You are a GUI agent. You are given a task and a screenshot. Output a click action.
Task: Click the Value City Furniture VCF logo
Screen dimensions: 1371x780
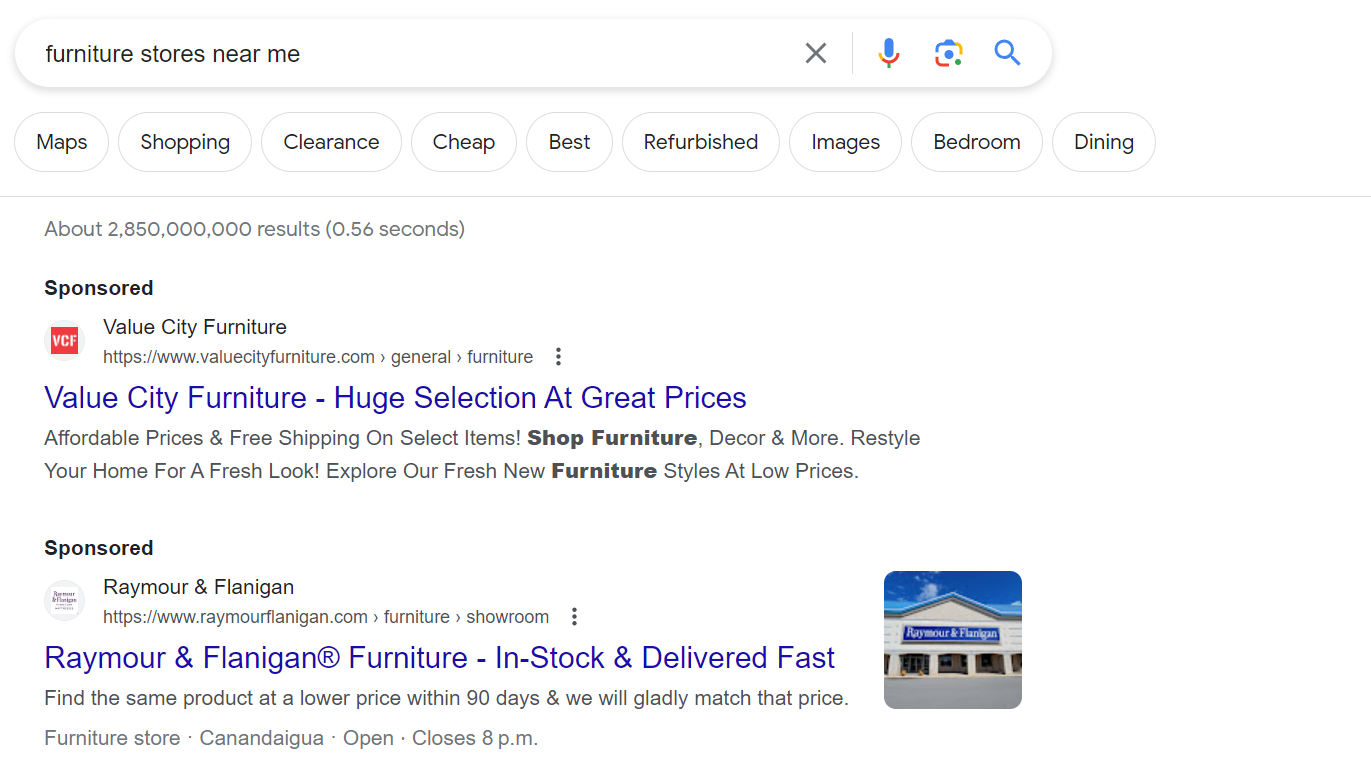click(x=65, y=341)
